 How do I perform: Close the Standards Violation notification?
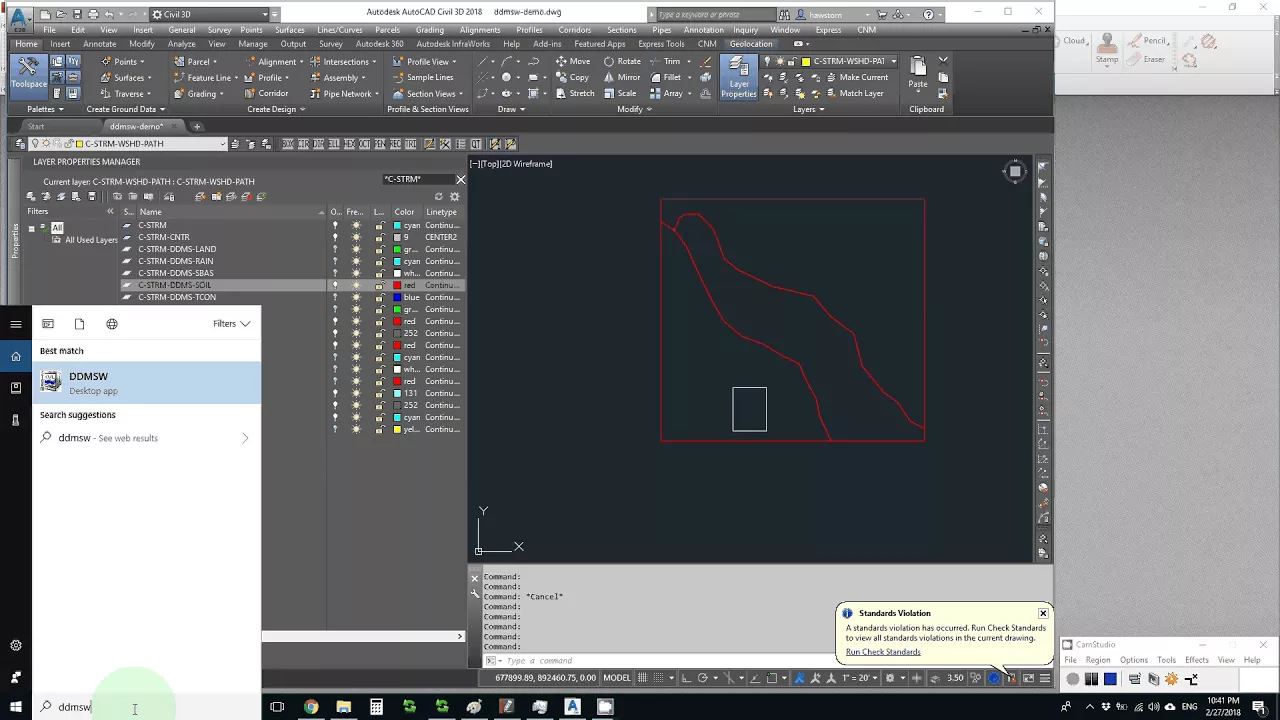[x=1043, y=613]
